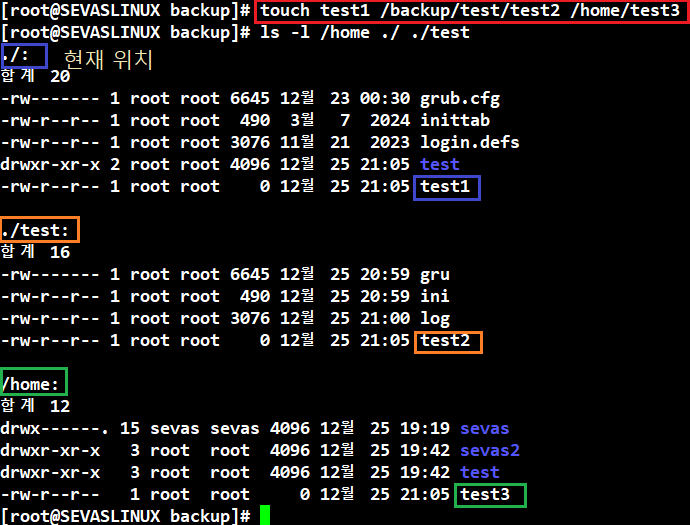The width and height of the screenshot is (690, 525).
Task: Click the 3076 size of login.defs
Action: (x=250, y=143)
